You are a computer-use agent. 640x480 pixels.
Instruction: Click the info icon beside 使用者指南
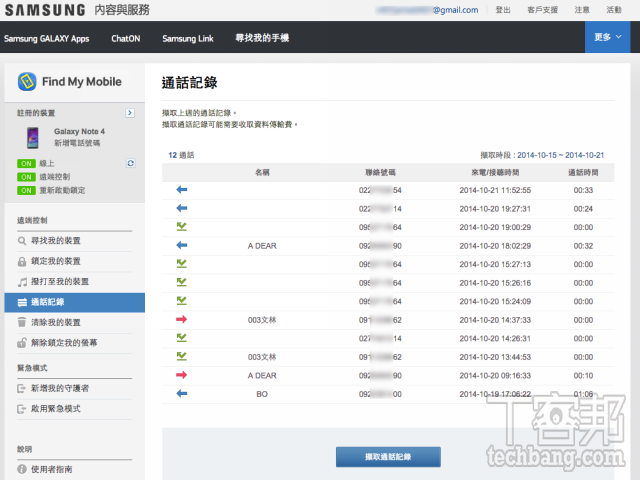tap(22, 469)
